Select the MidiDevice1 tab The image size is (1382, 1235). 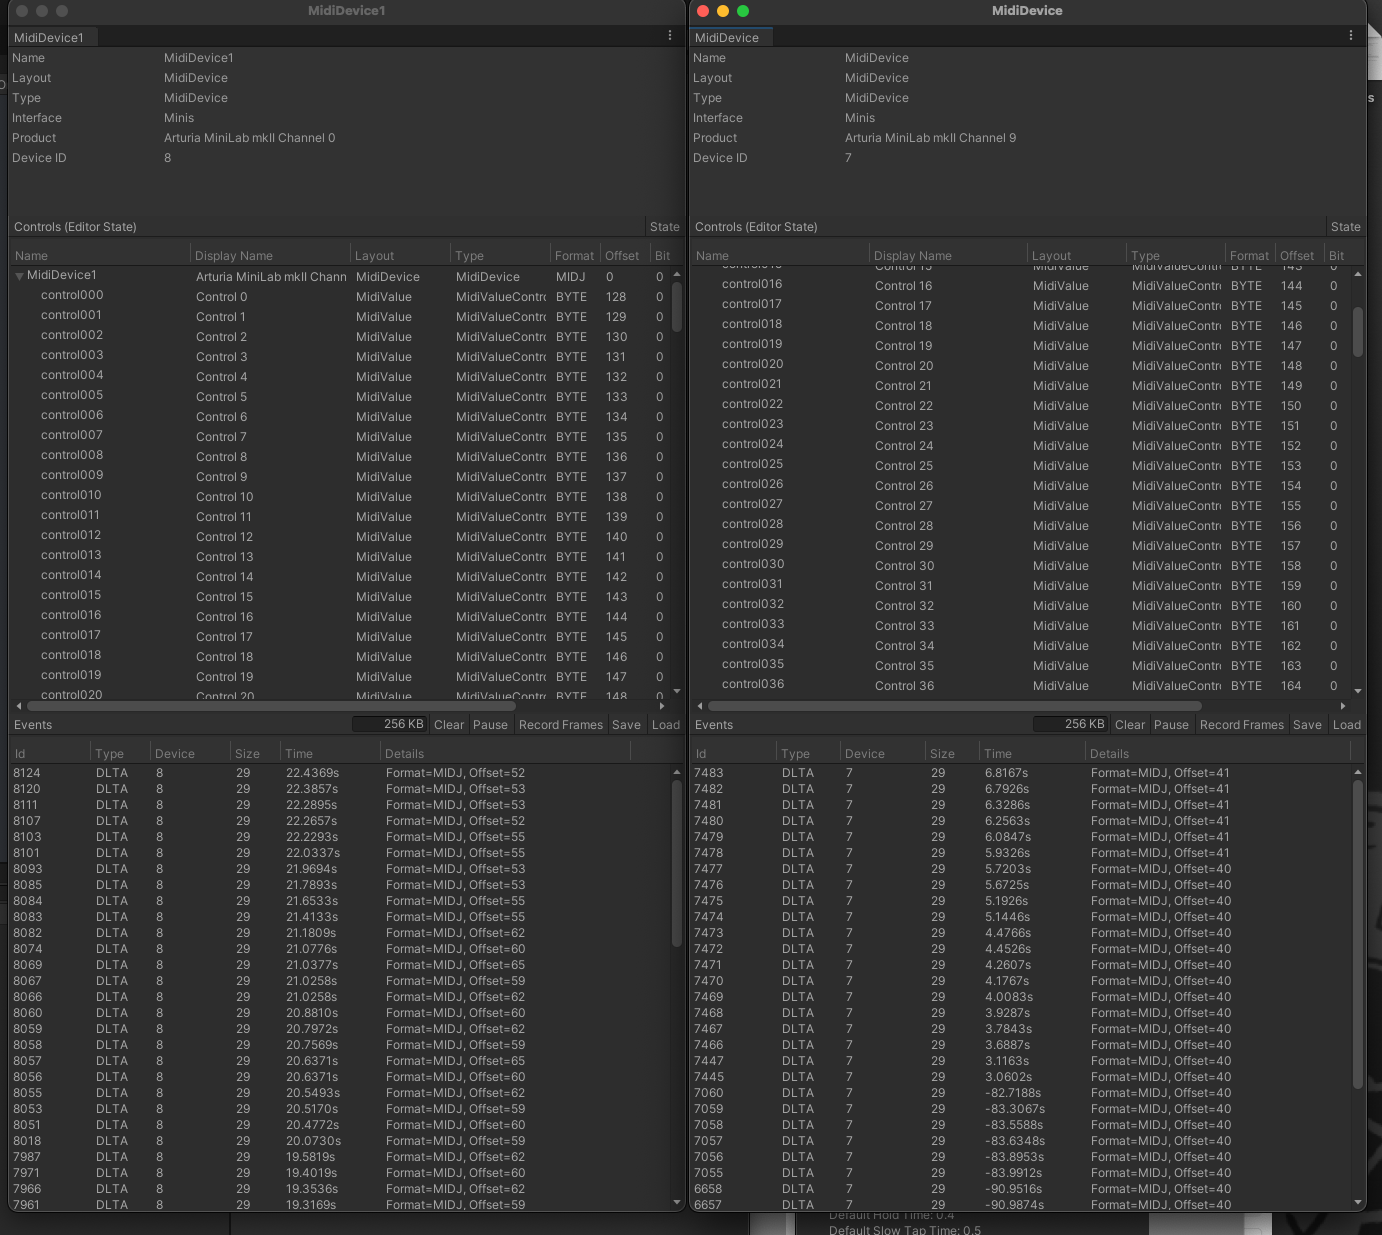click(x=49, y=37)
